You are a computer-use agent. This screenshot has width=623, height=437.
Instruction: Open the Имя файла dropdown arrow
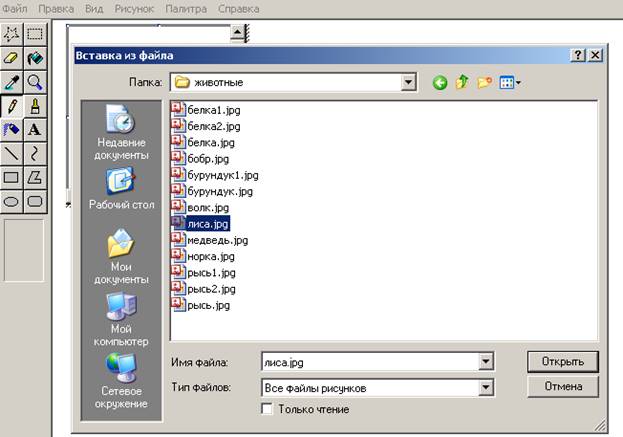click(486, 362)
